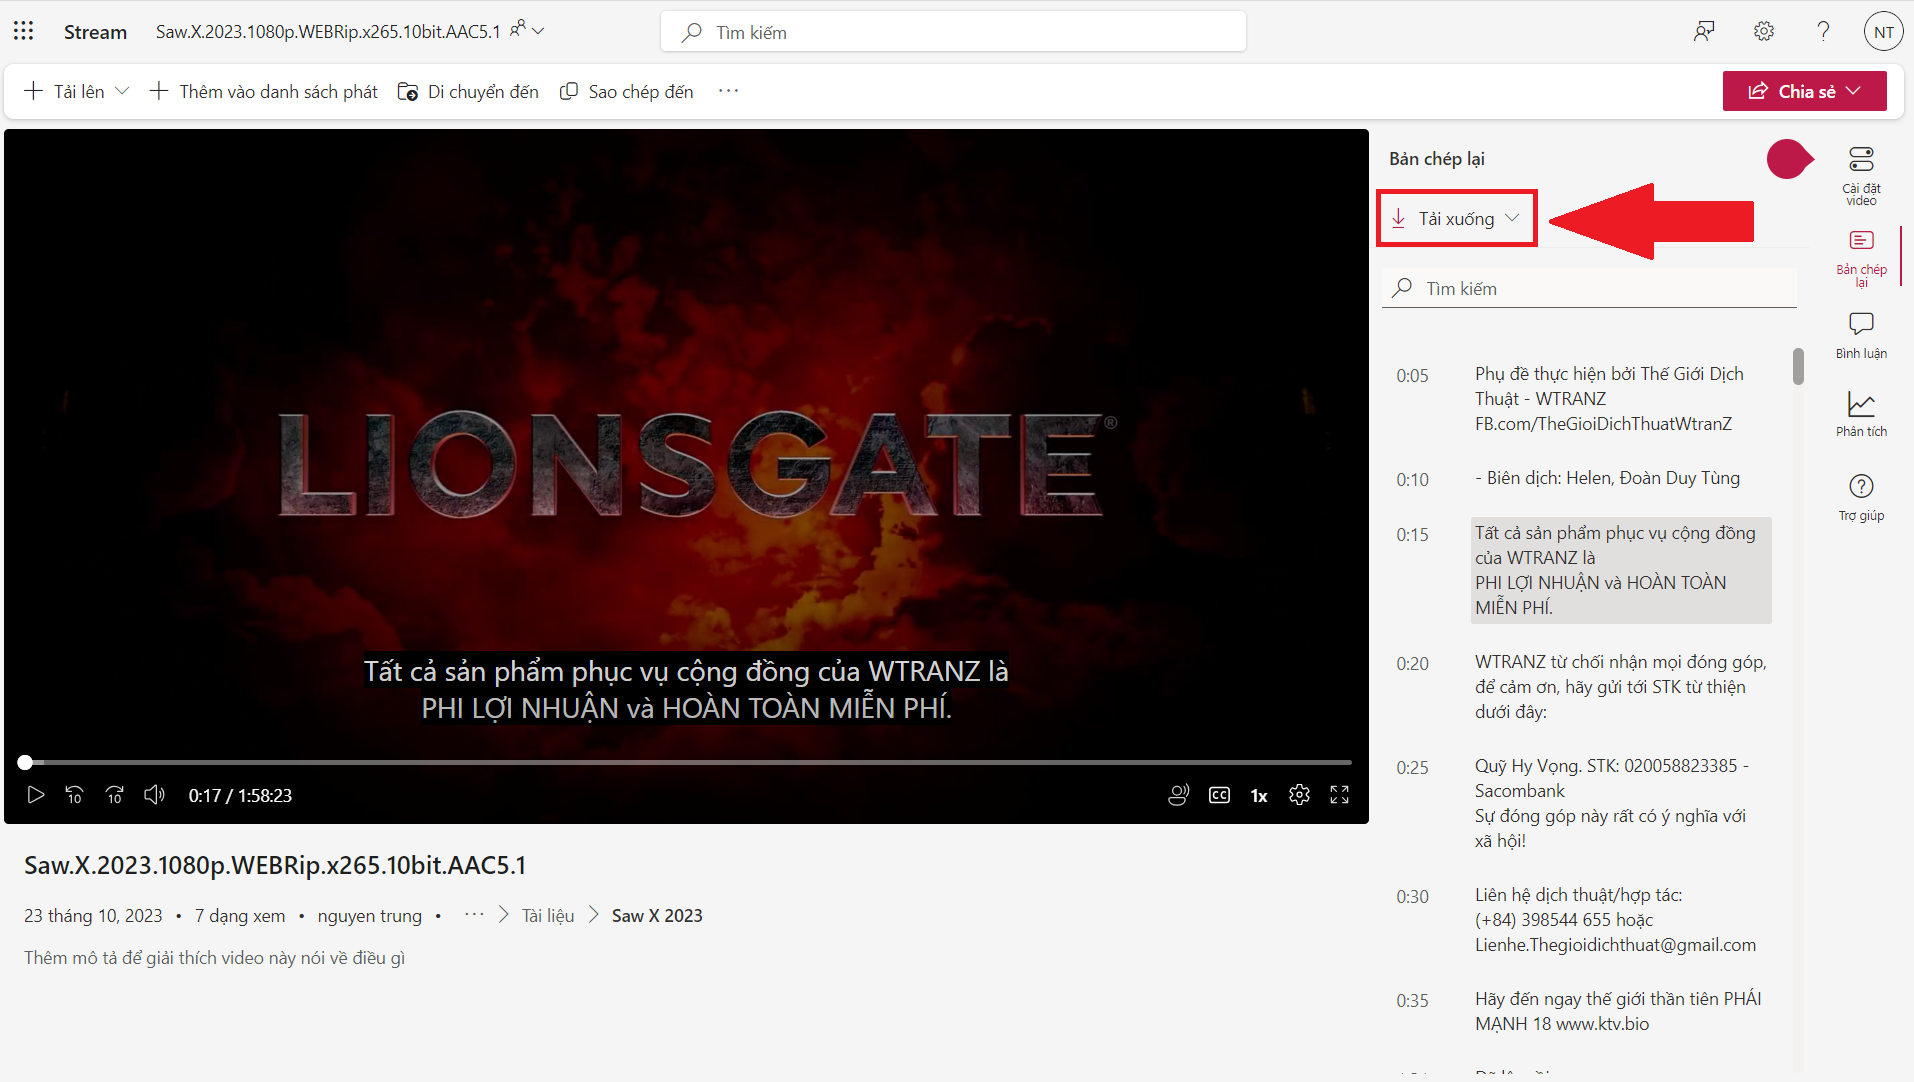Enter fullscreen mode
Viewport: 1914px width, 1082px height.
click(1339, 795)
